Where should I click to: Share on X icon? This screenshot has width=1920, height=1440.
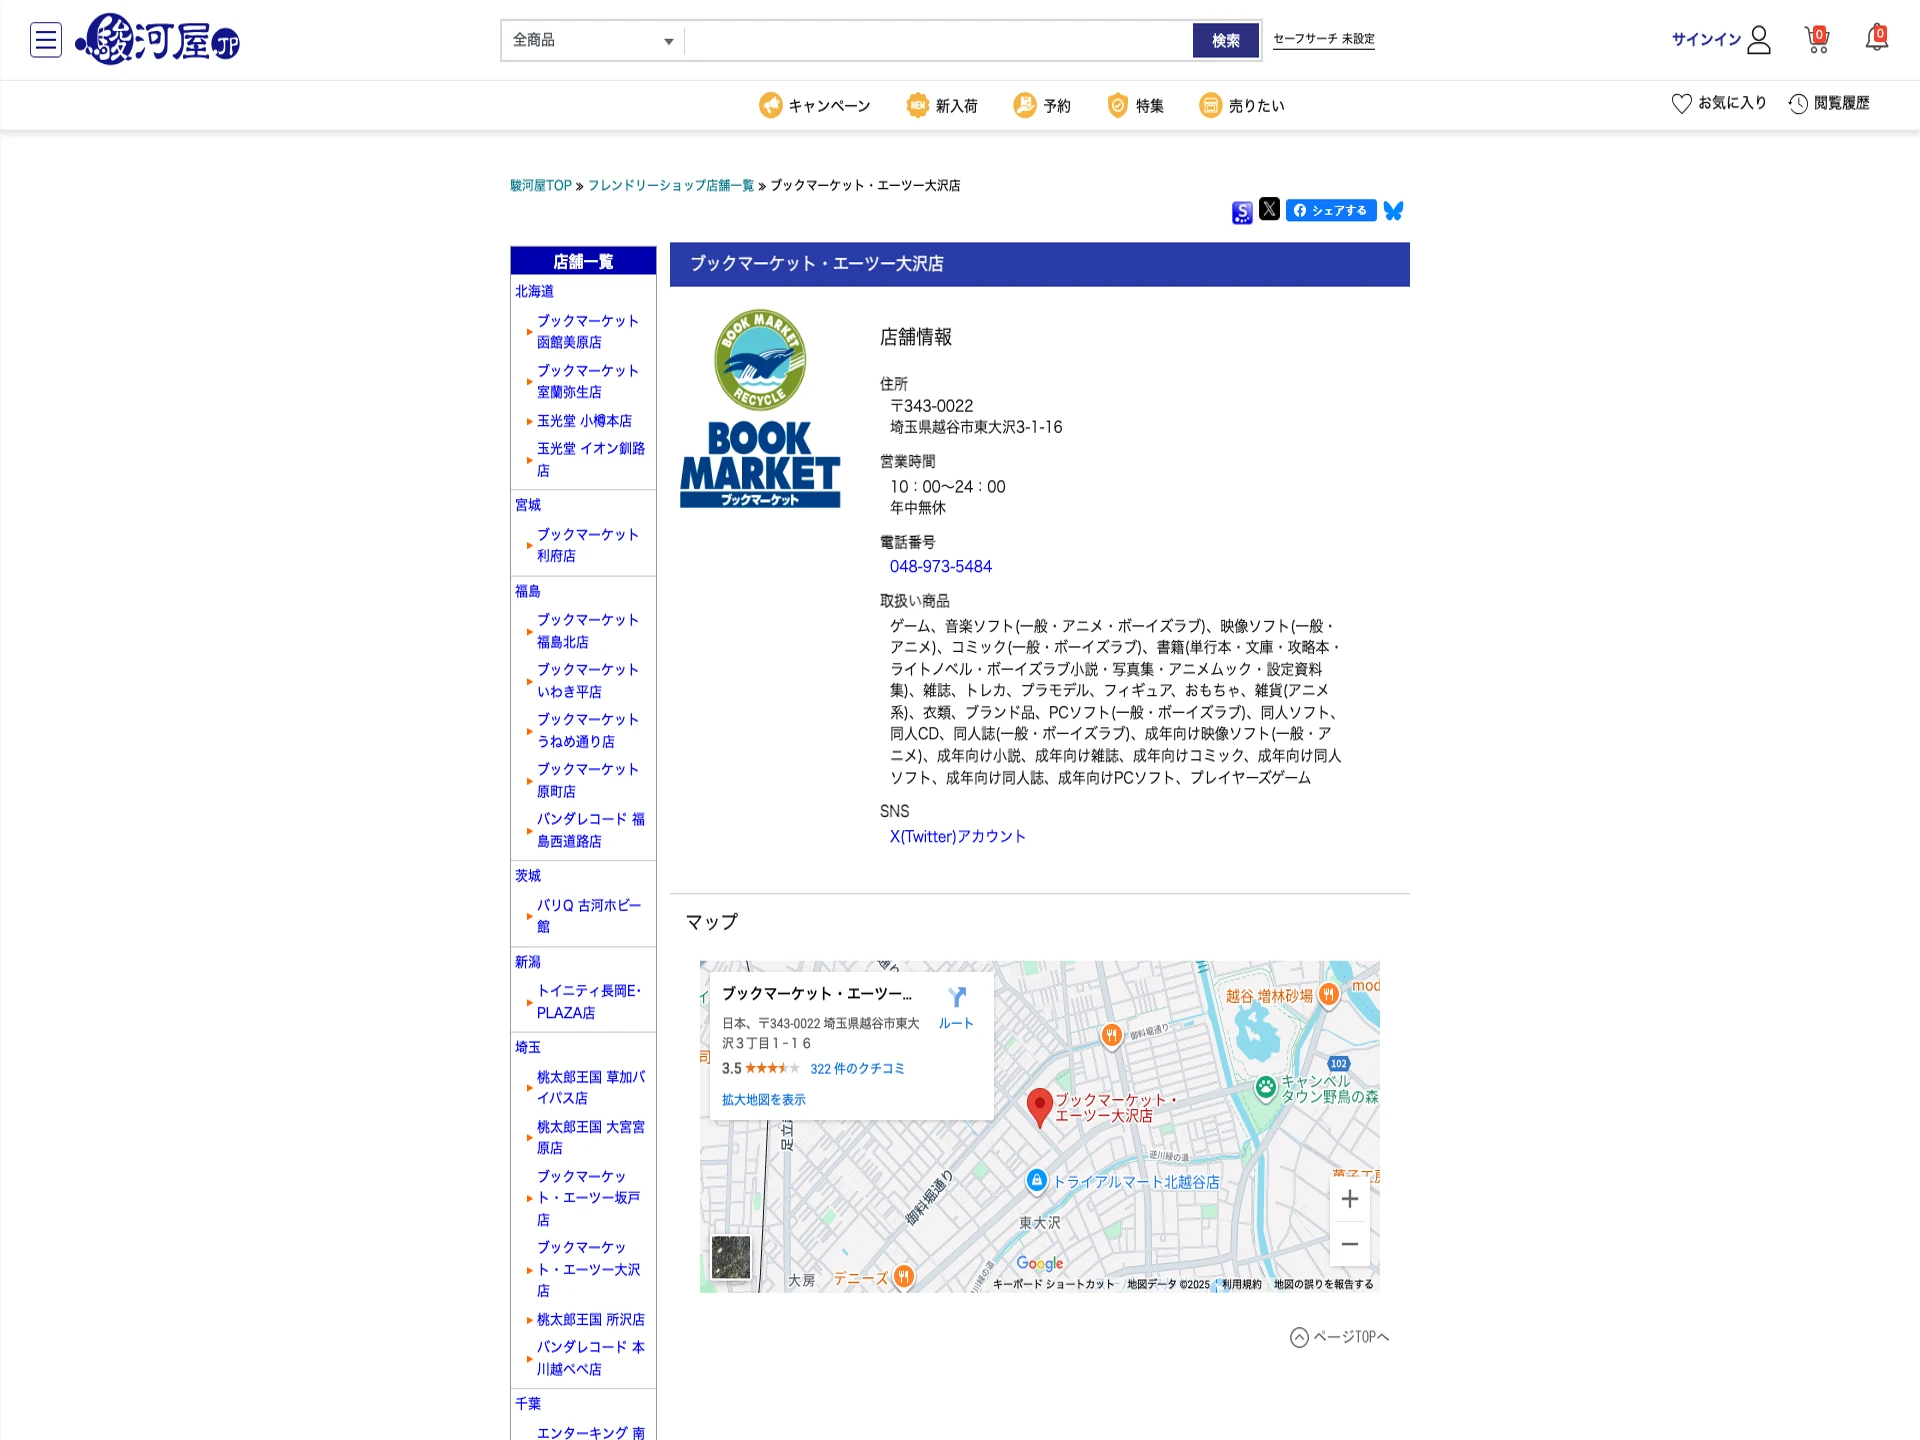(1269, 209)
